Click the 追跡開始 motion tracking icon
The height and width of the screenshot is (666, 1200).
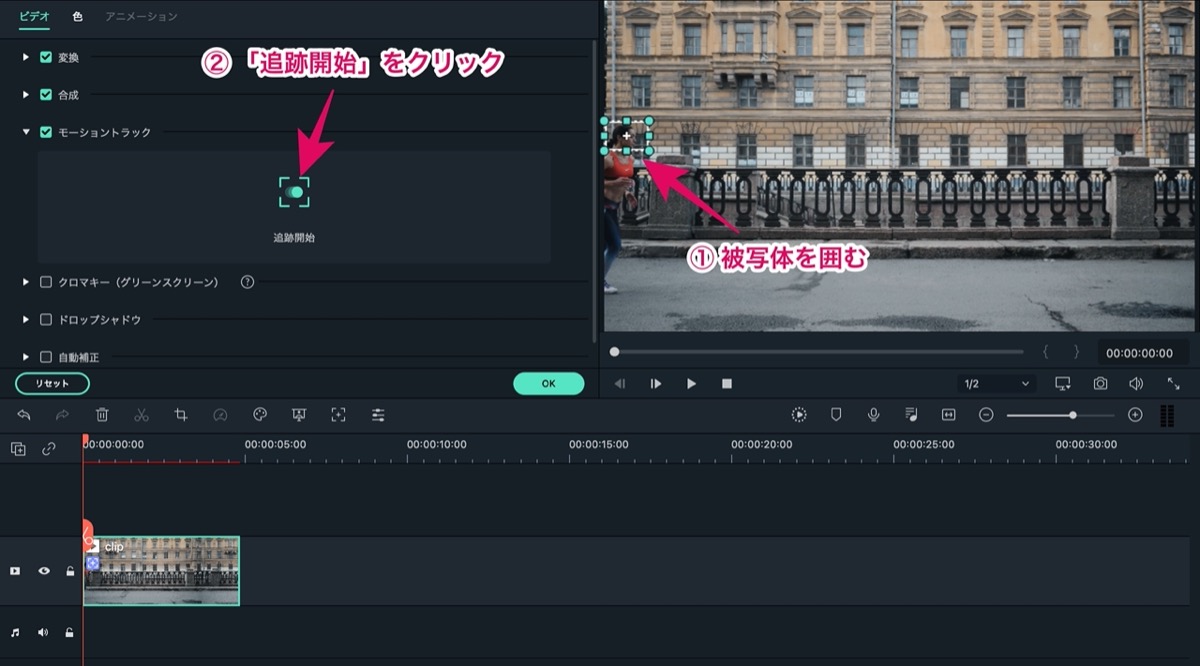[294, 192]
